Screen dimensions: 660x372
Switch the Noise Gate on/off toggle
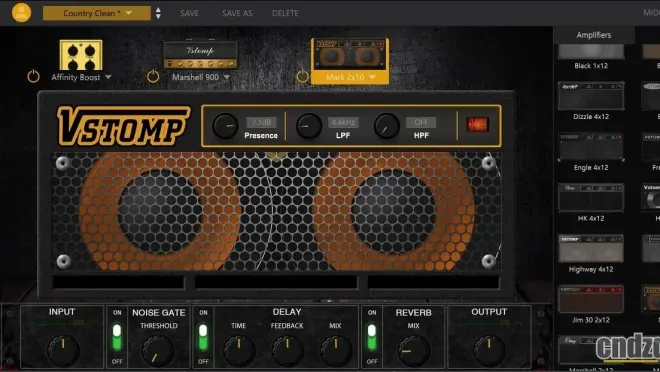tap(117, 337)
